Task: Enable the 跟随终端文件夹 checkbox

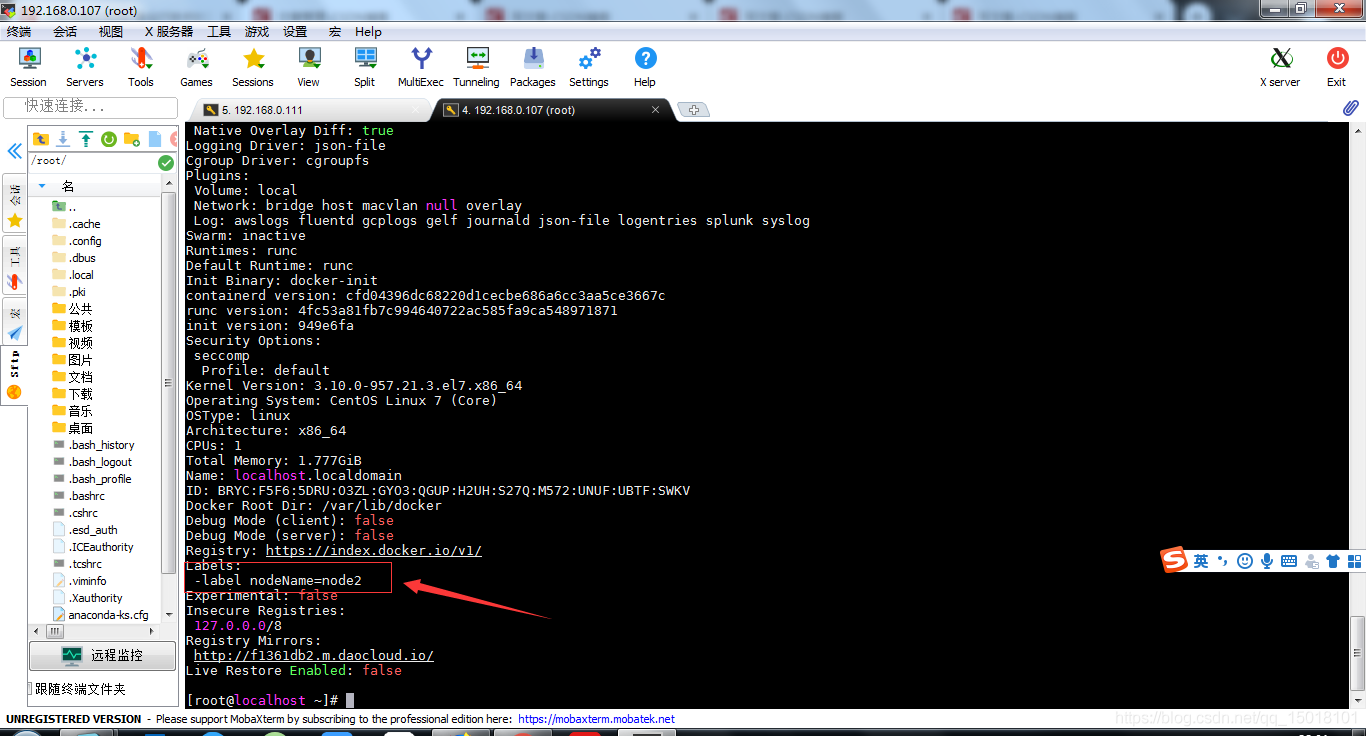Action: click(30, 689)
